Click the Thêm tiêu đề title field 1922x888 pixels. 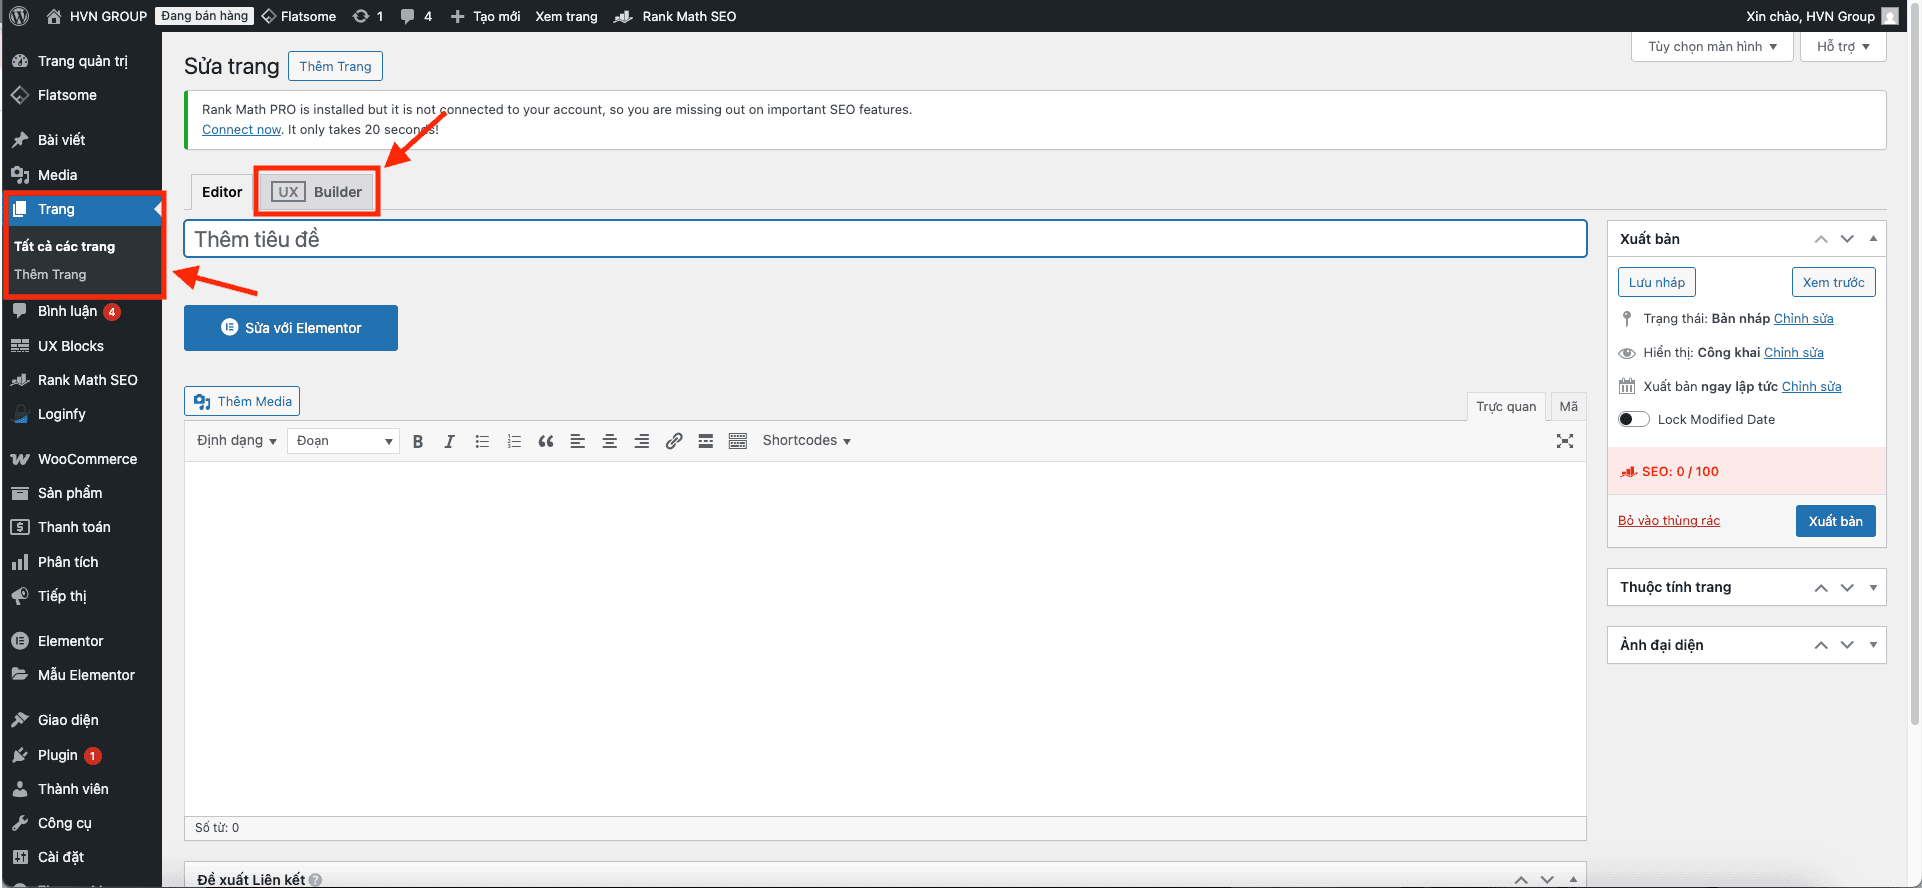885,239
